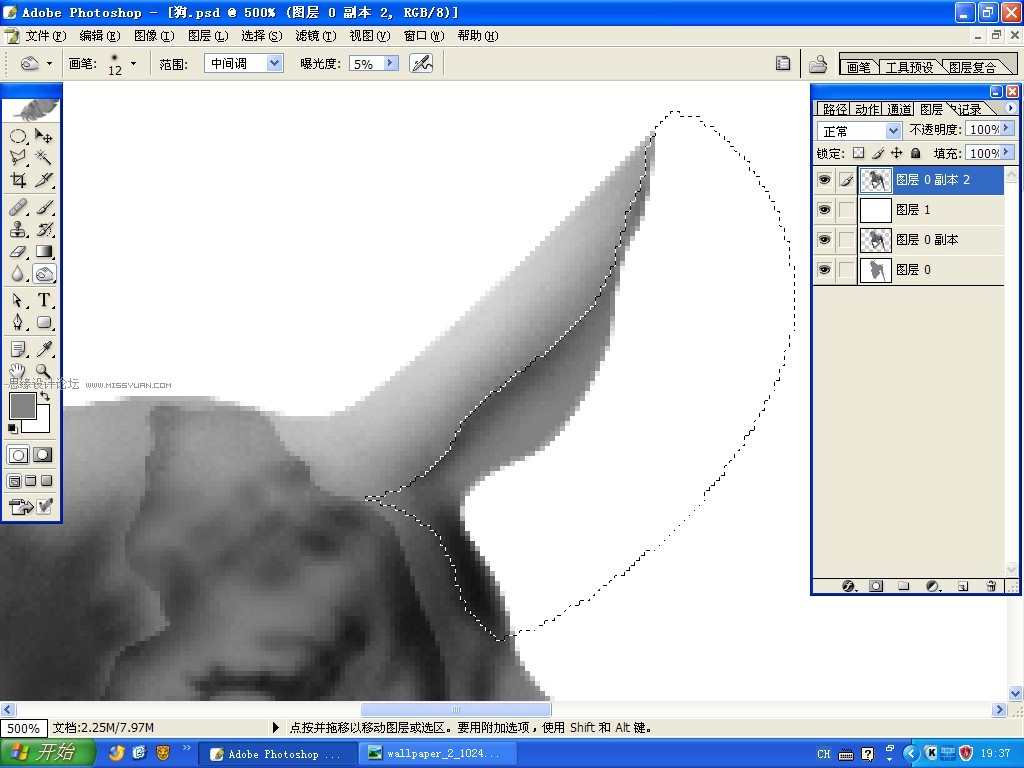Click the foreground gray color swatch
The image size is (1024, 768).
click(22, 406)
